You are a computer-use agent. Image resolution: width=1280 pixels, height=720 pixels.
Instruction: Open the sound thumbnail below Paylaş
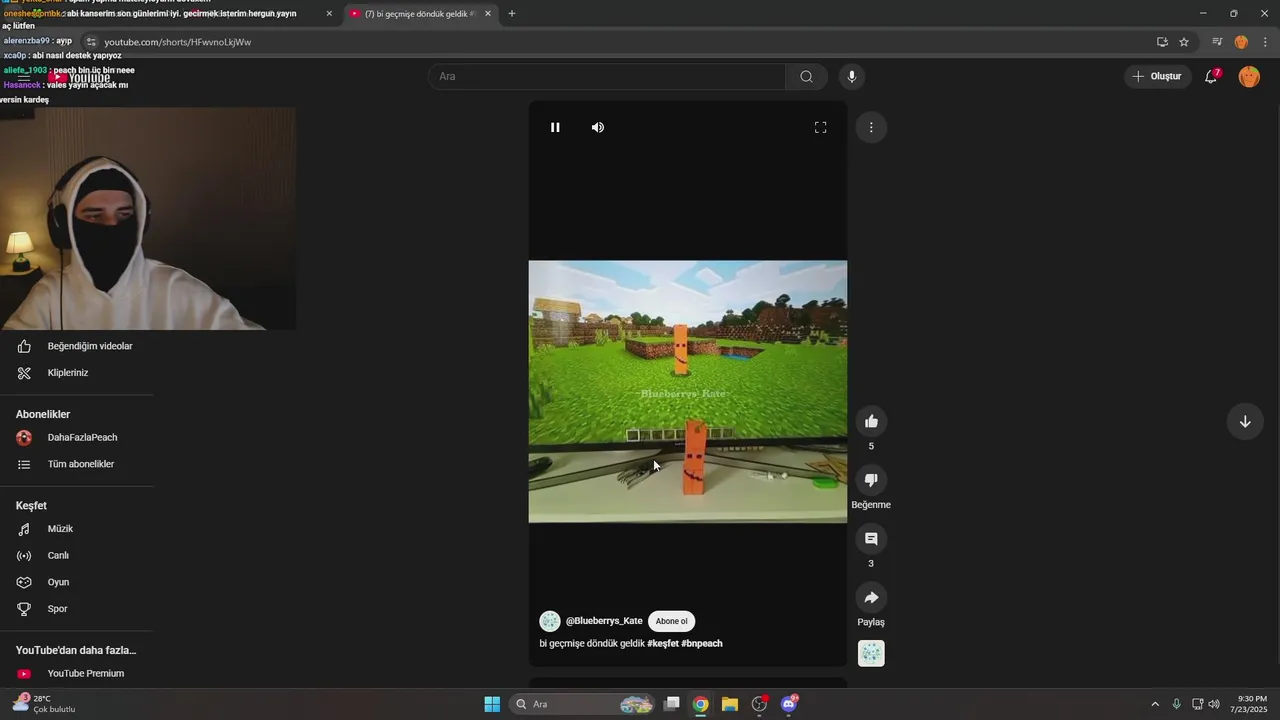(871, 653)
